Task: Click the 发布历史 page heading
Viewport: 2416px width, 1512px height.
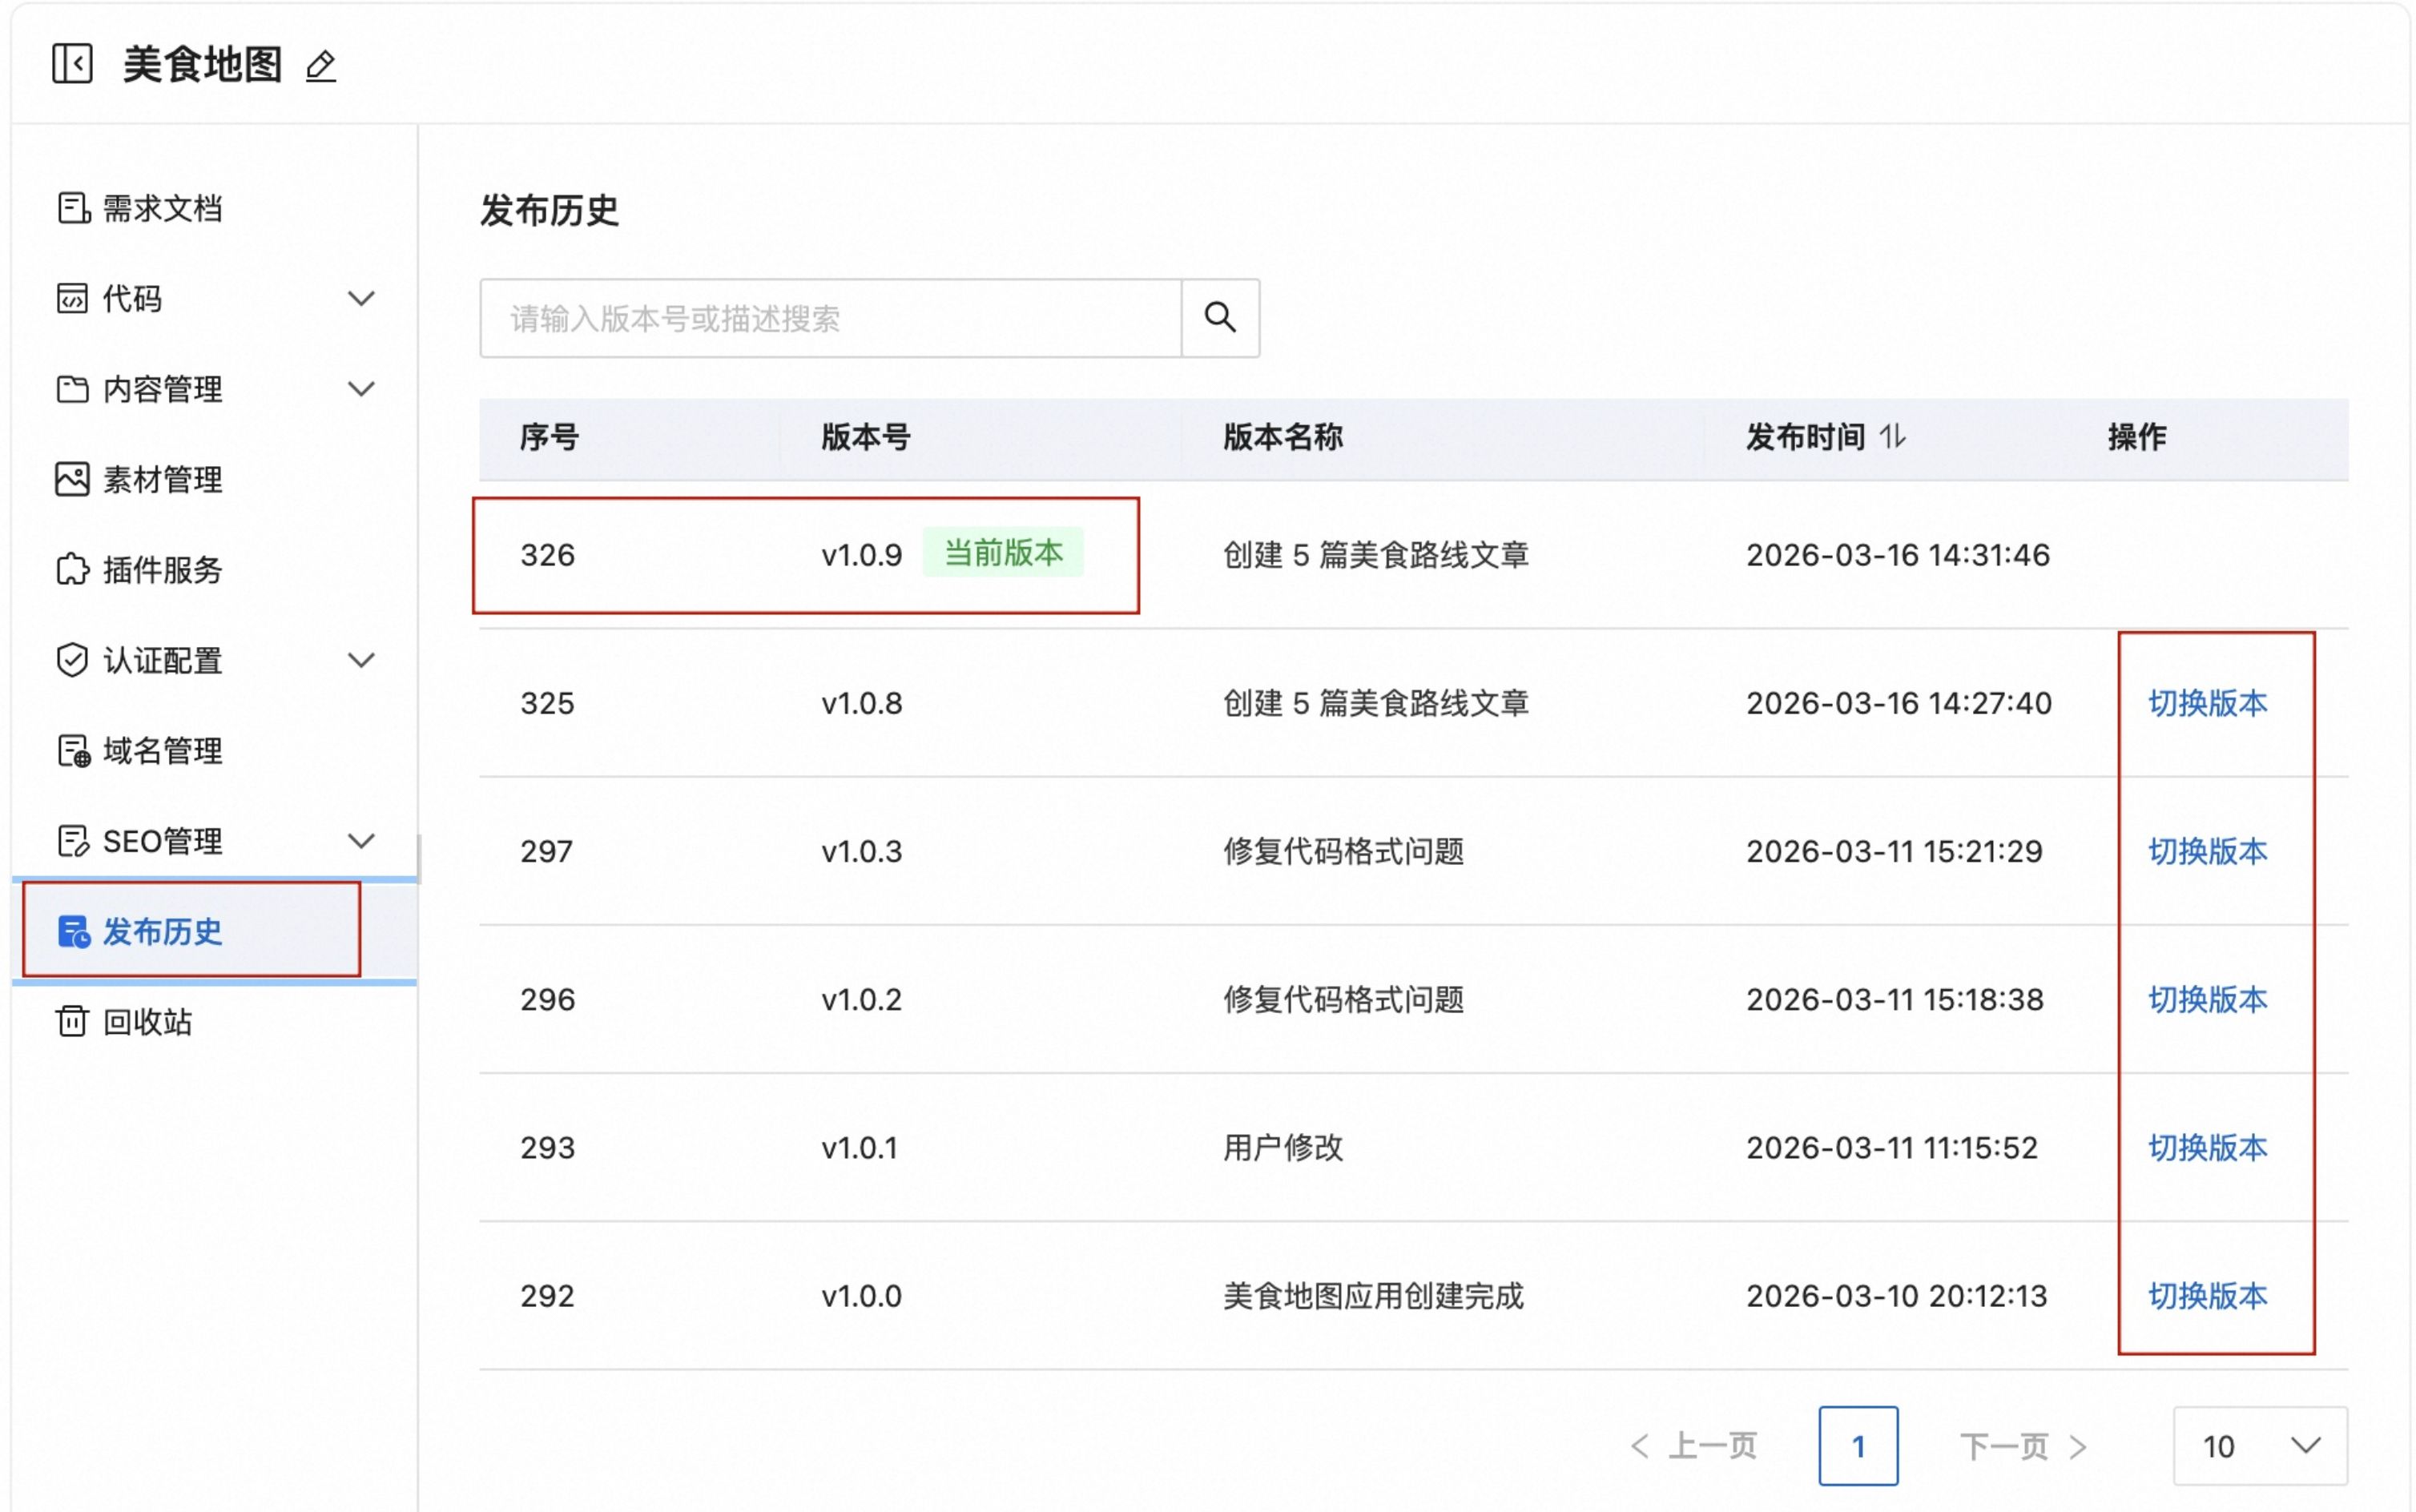Action: coord(549,210)
